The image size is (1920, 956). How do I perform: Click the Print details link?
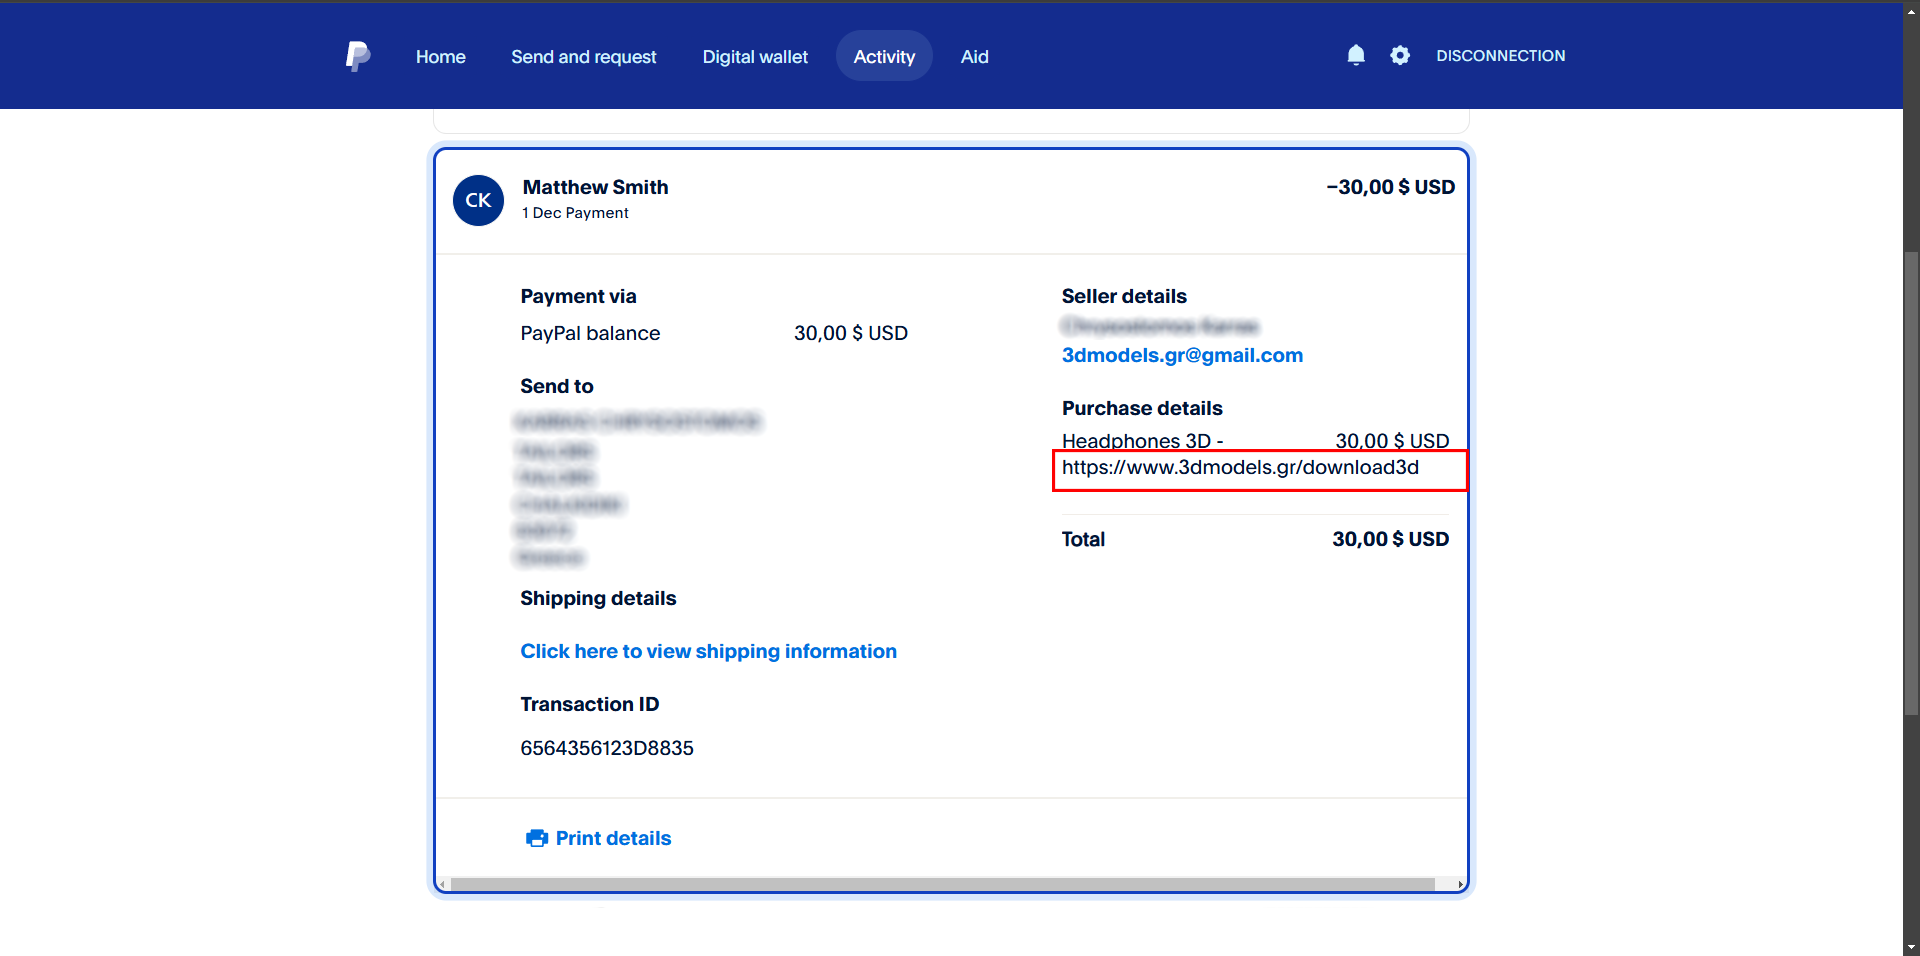[613, 838]
